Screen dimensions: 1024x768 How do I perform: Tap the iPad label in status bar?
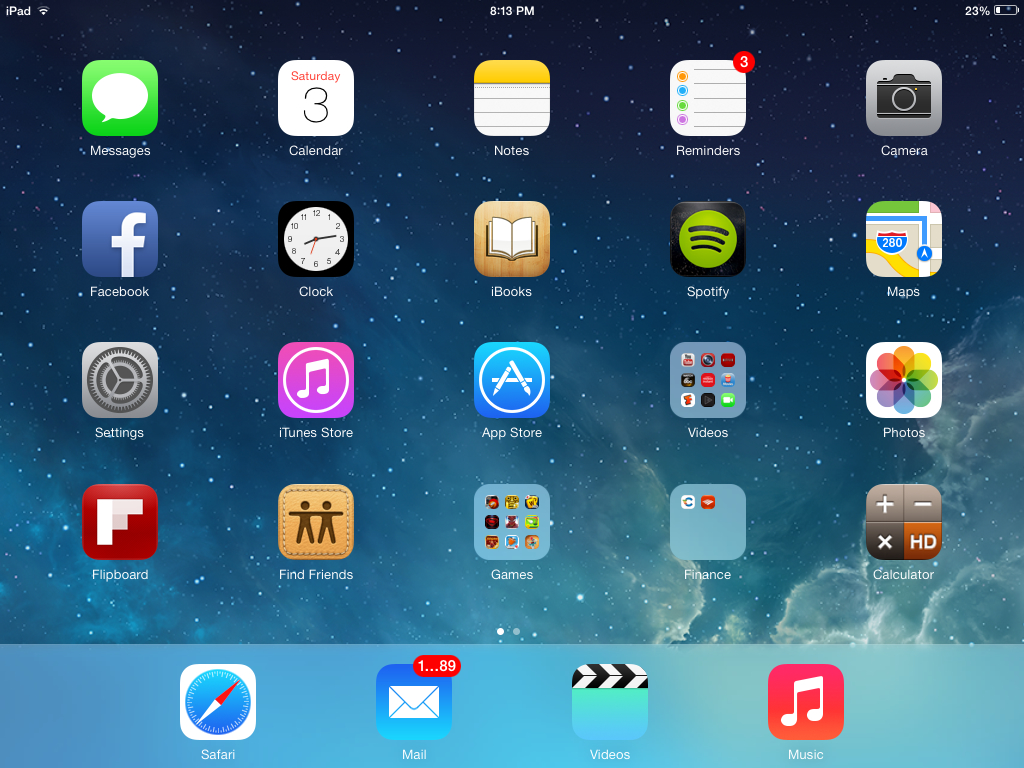pyautogui.click(x=18, y=10)
